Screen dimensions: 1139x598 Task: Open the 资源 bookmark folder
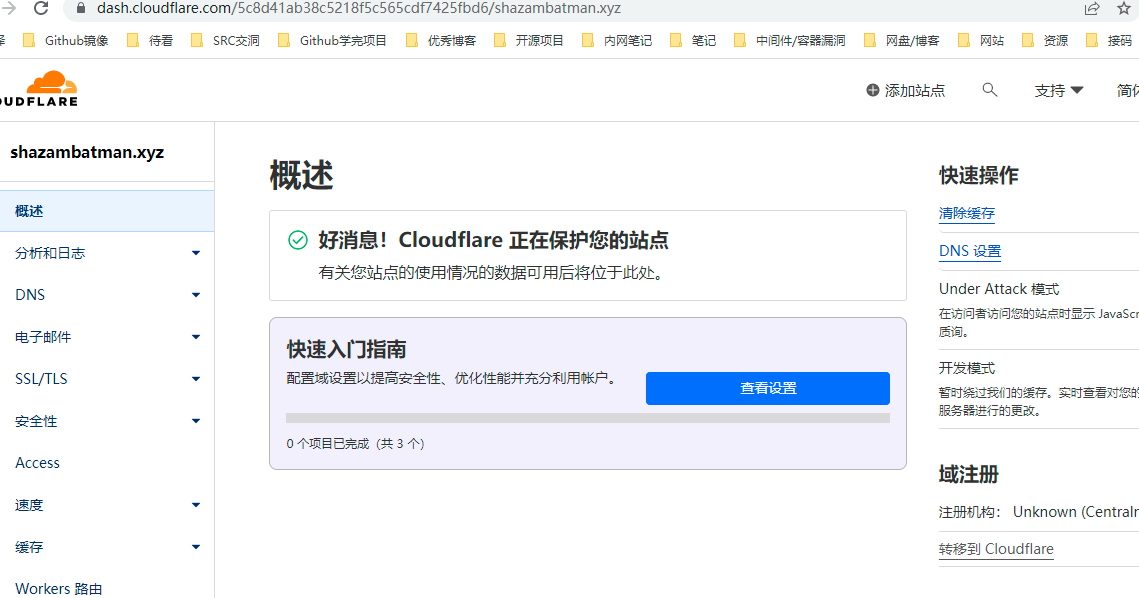coord(1045,41)
